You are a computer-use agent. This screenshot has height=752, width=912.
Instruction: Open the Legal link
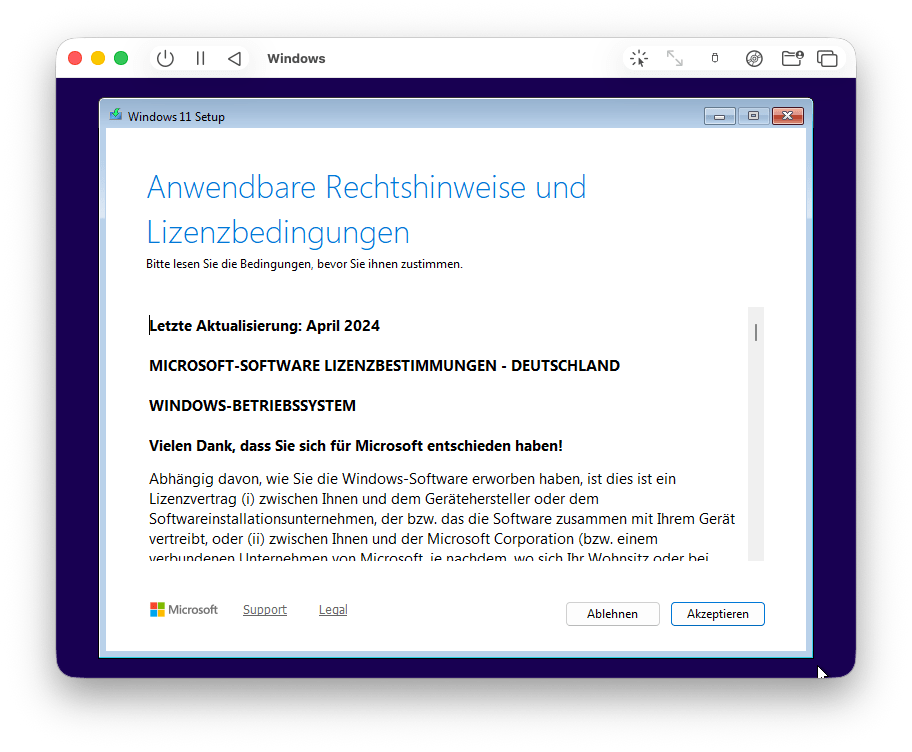tap(333, 610)
